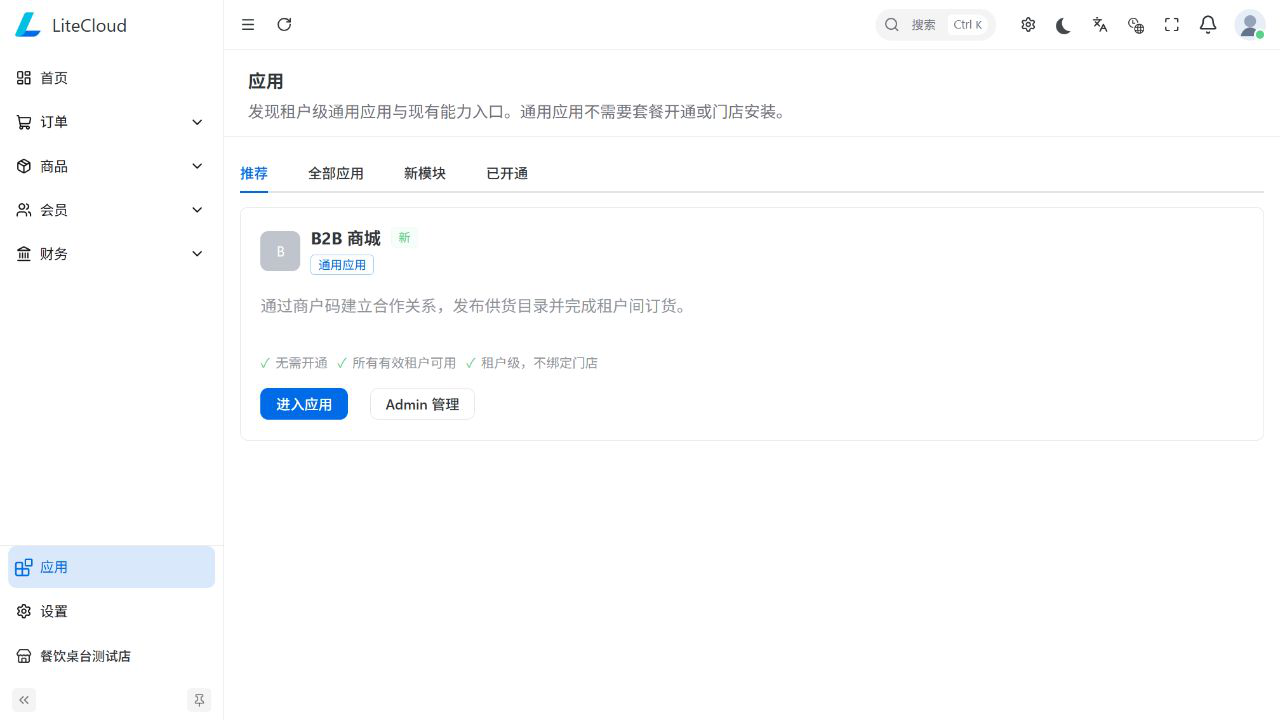Viewport: 1280px width, 720px height.
Task: Enter fullscreen mode via the fullscreen icon
Action: pos(1172,25)
